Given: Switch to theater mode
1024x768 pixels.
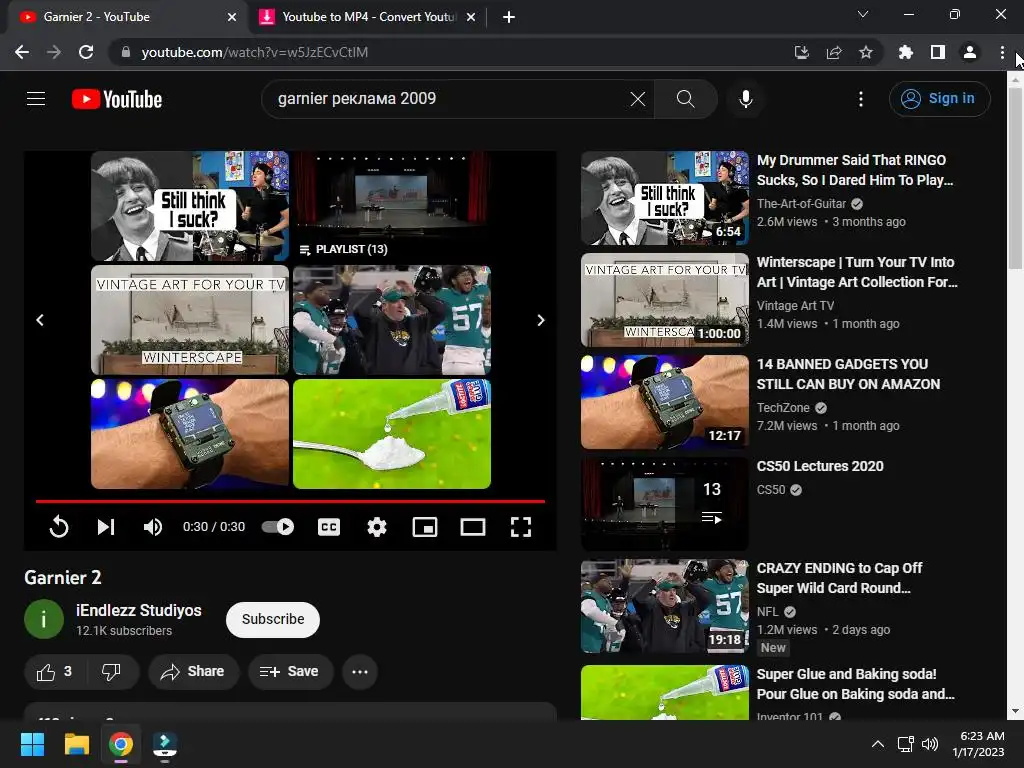Looking at the screenshot, I should tap(473, 526).
